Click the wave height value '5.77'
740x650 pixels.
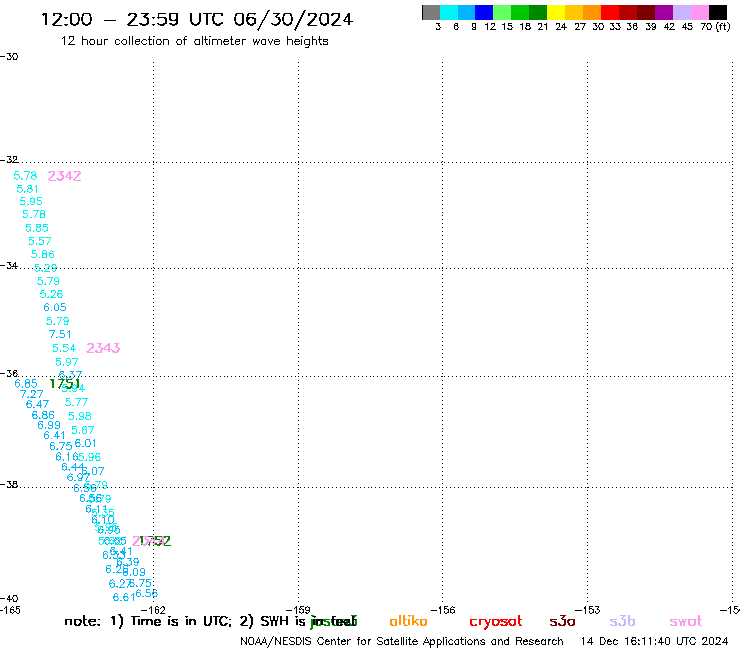pyautogui.click(x=76, y=402)
